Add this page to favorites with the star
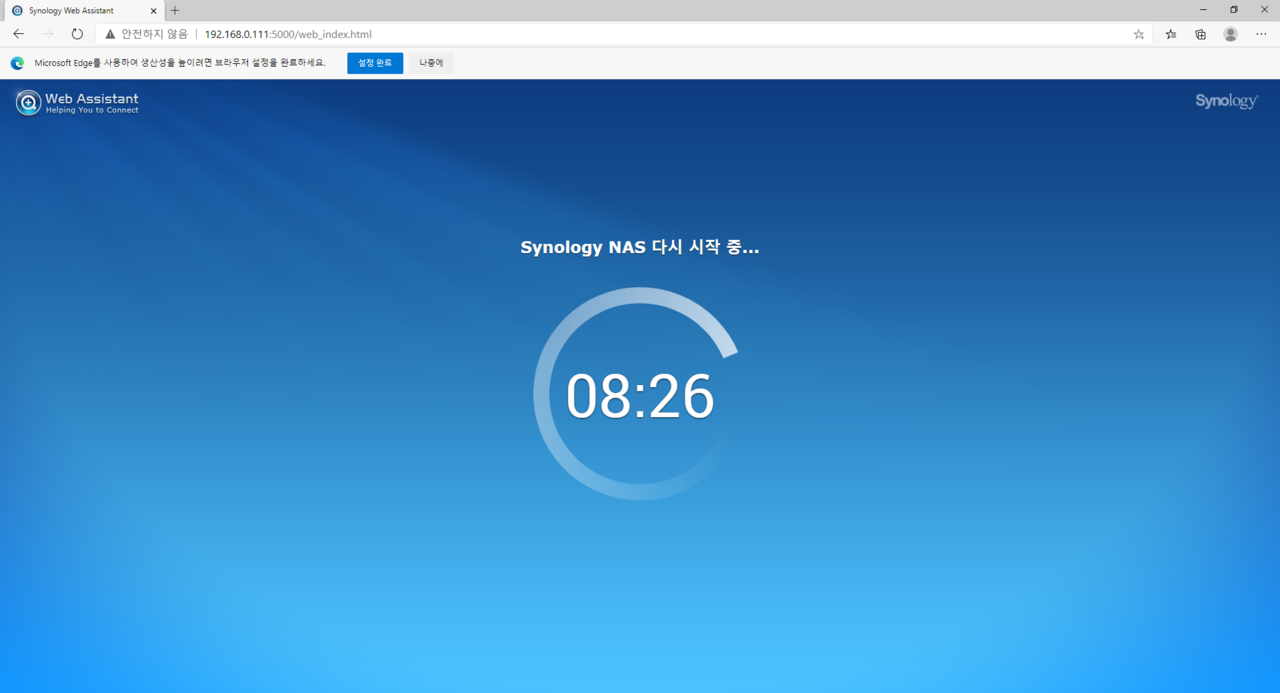This screenshot has height=693, width=1280. [x=1139, y=34]
